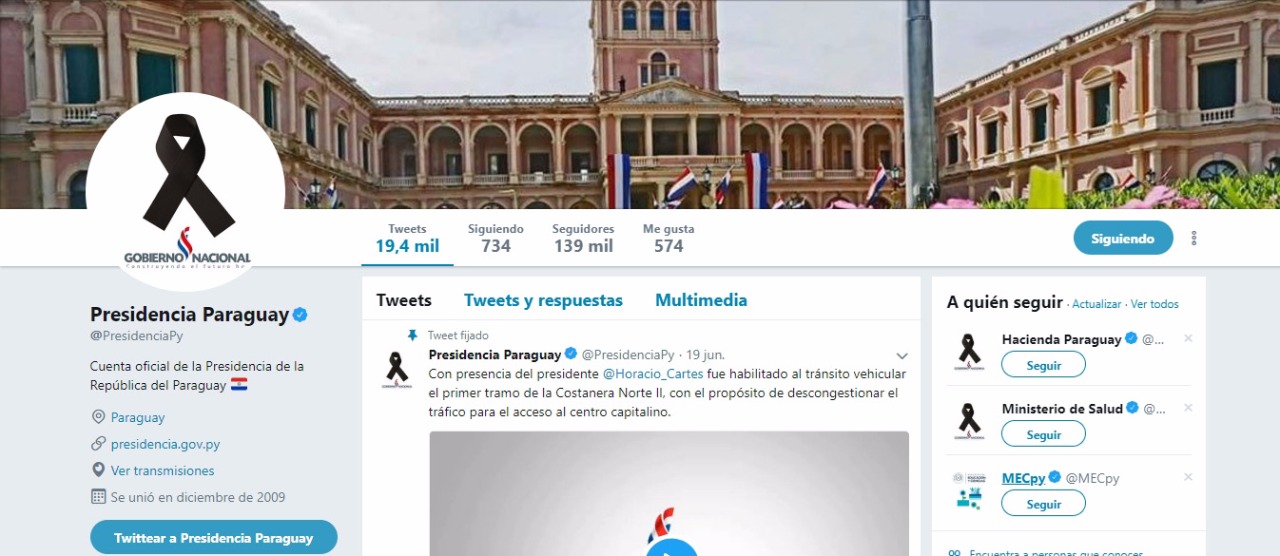Switch to the Multimedia tab

tap(701, 300)
